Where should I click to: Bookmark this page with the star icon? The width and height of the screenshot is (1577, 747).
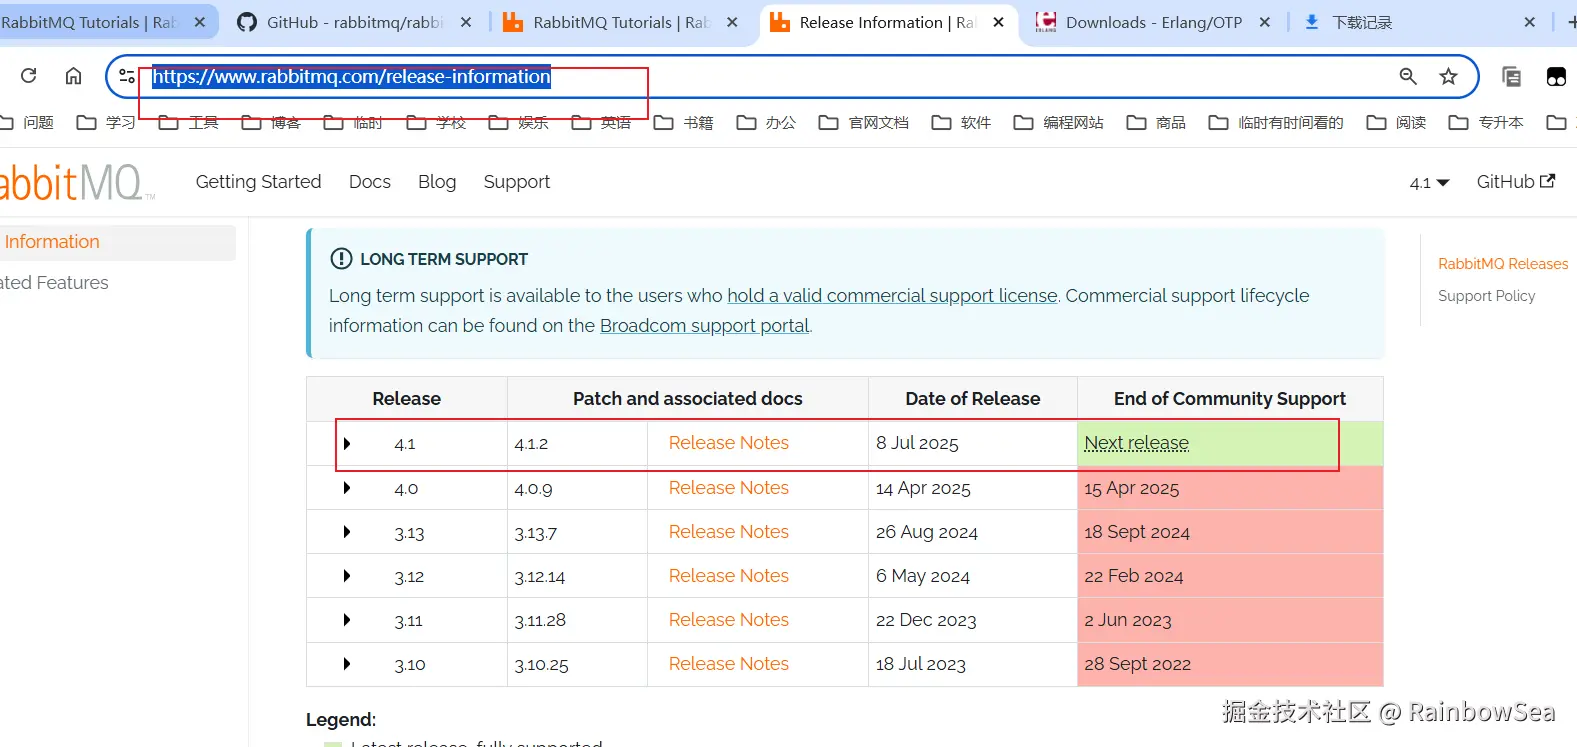coord(1448,76)
